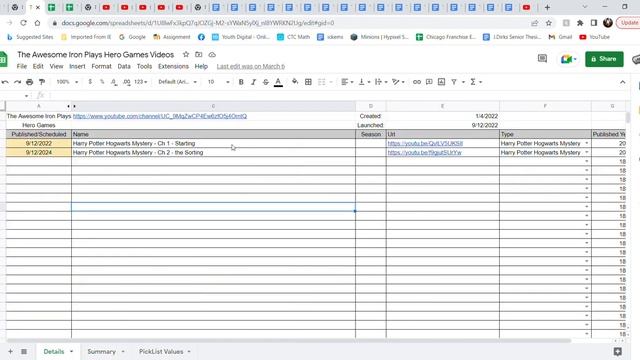Open the Help menu
Viewport: 640px width, 360px height.
pos(201,66)
